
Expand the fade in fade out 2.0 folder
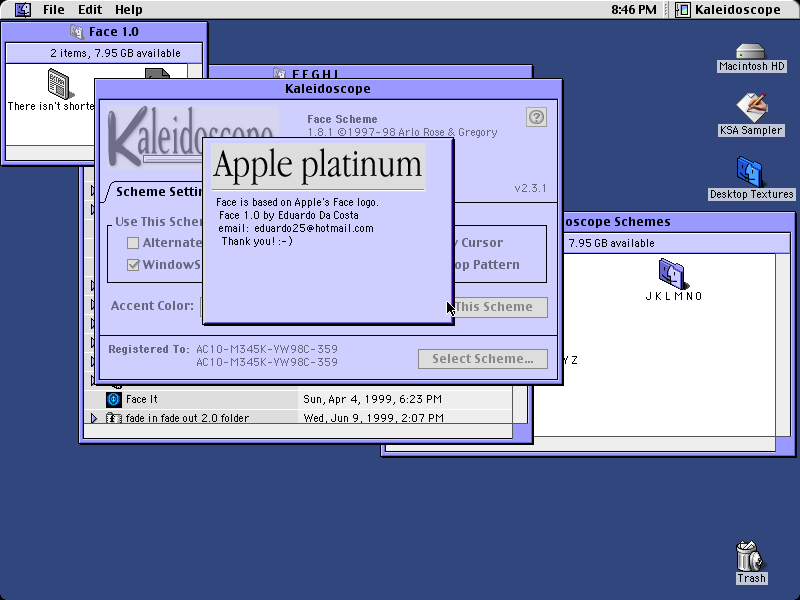pyautogui.click(x=94, y=418)
